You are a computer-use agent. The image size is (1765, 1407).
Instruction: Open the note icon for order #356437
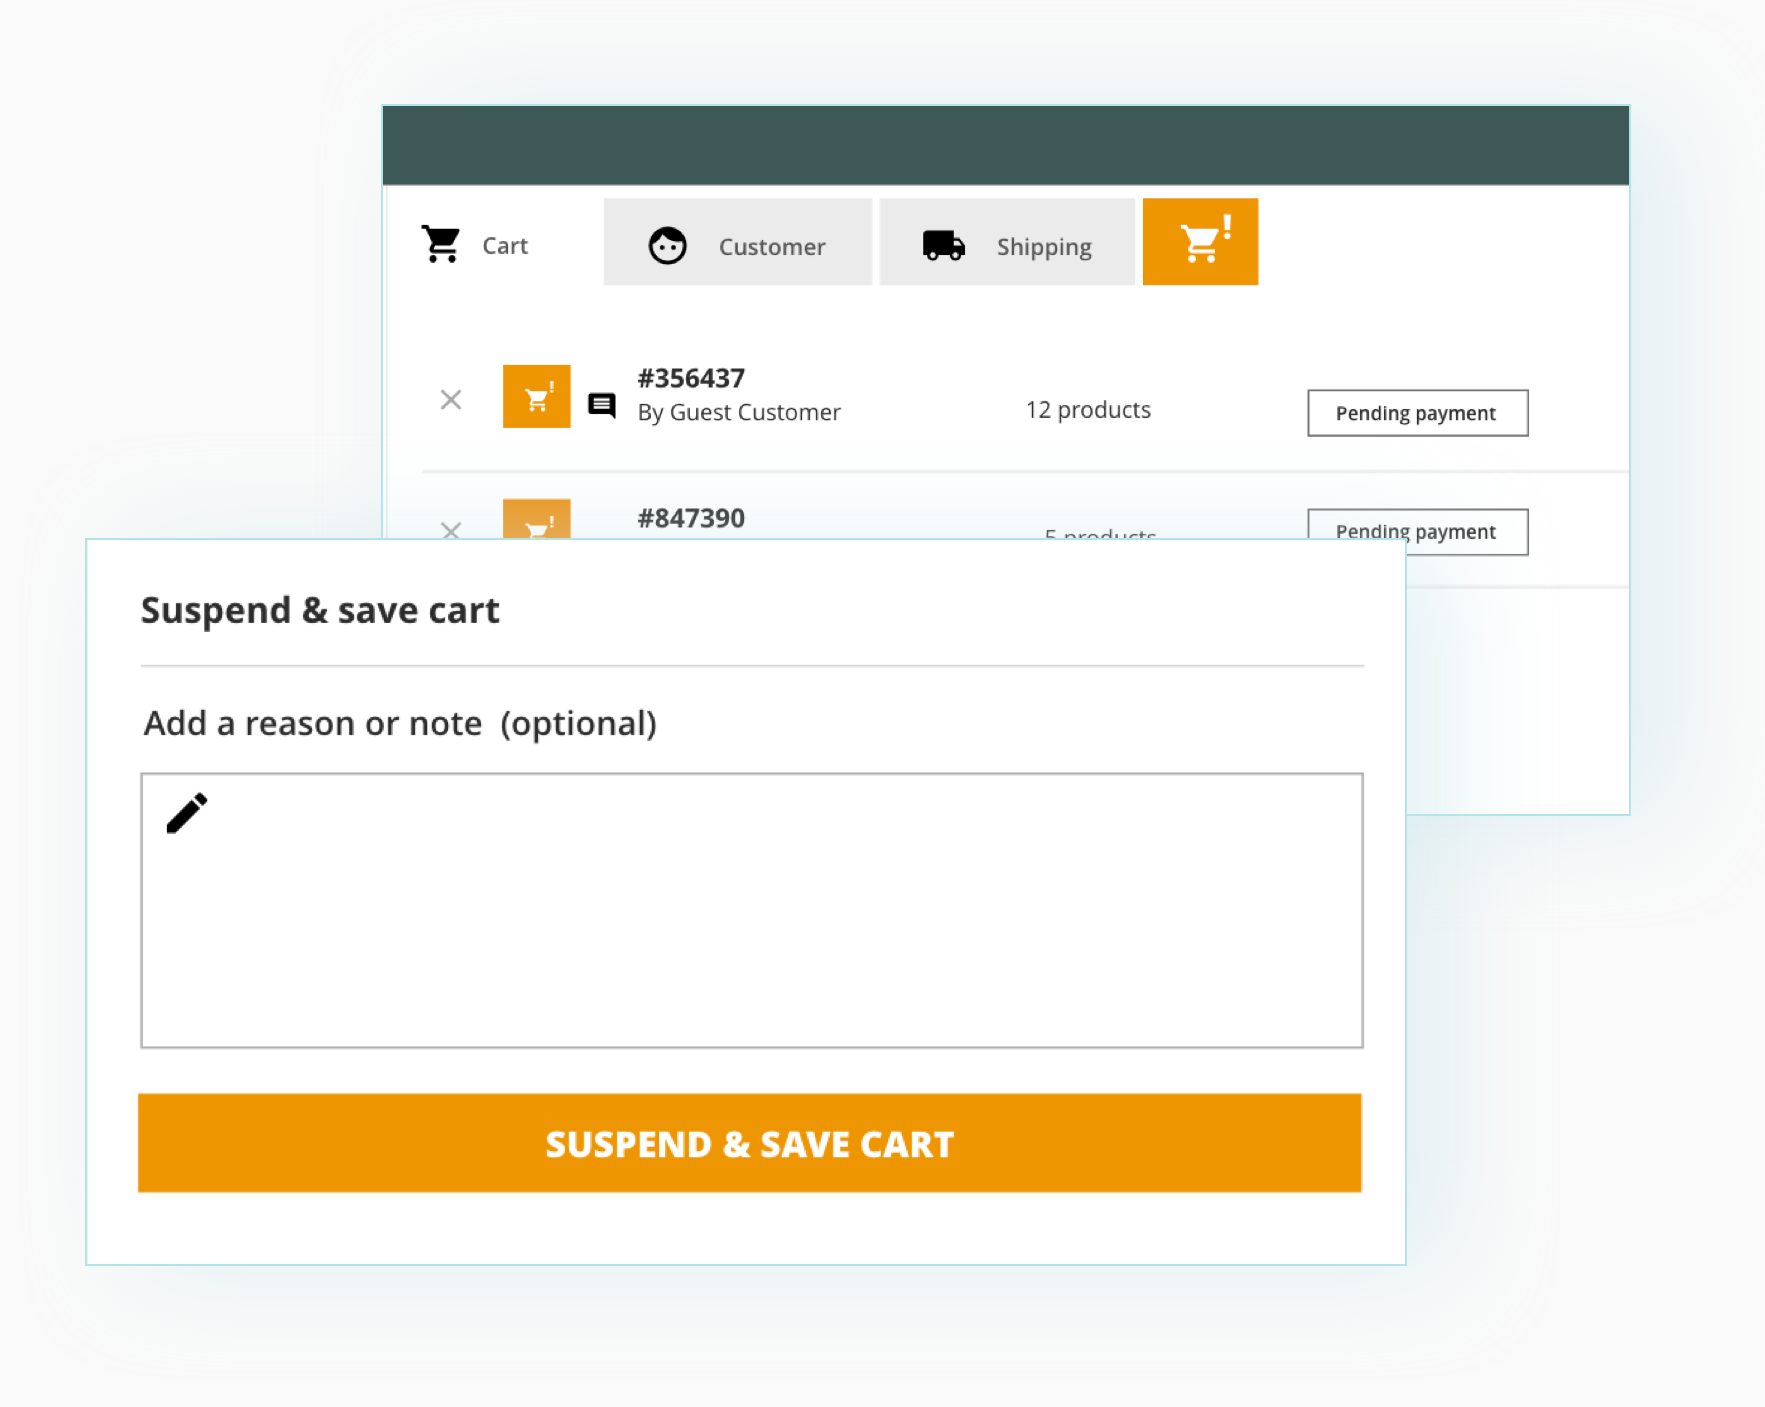click(x=601, y=405)
